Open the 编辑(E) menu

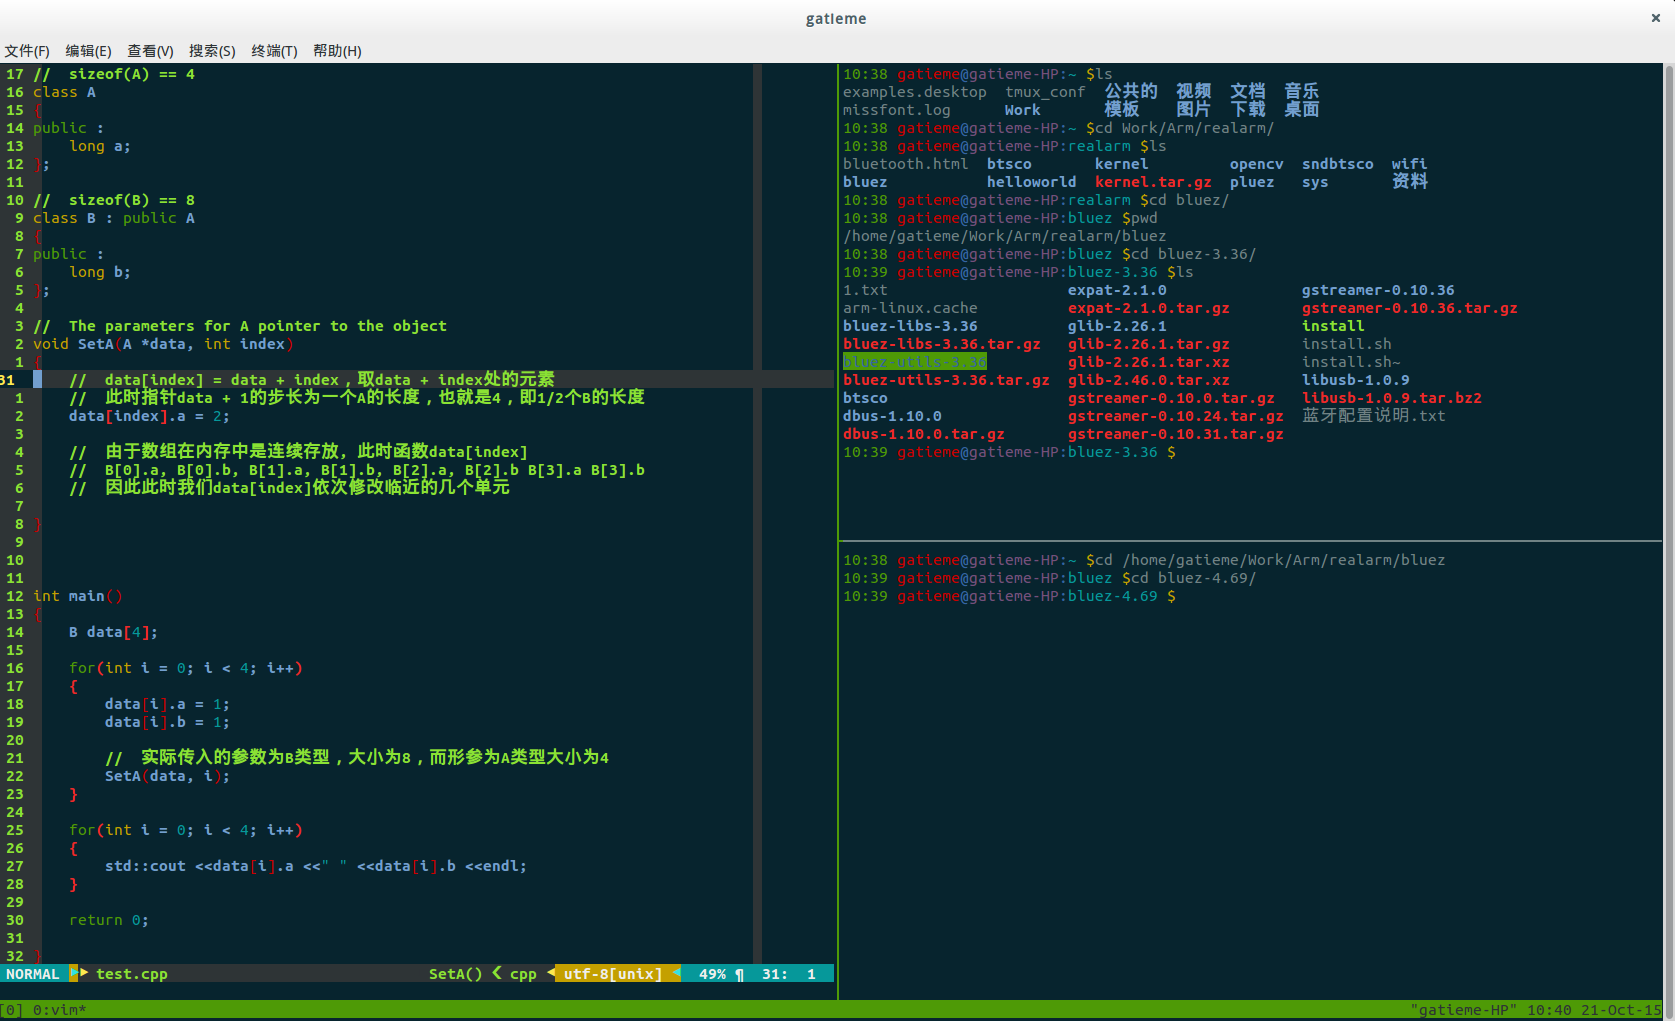click(x=88, y=51)
